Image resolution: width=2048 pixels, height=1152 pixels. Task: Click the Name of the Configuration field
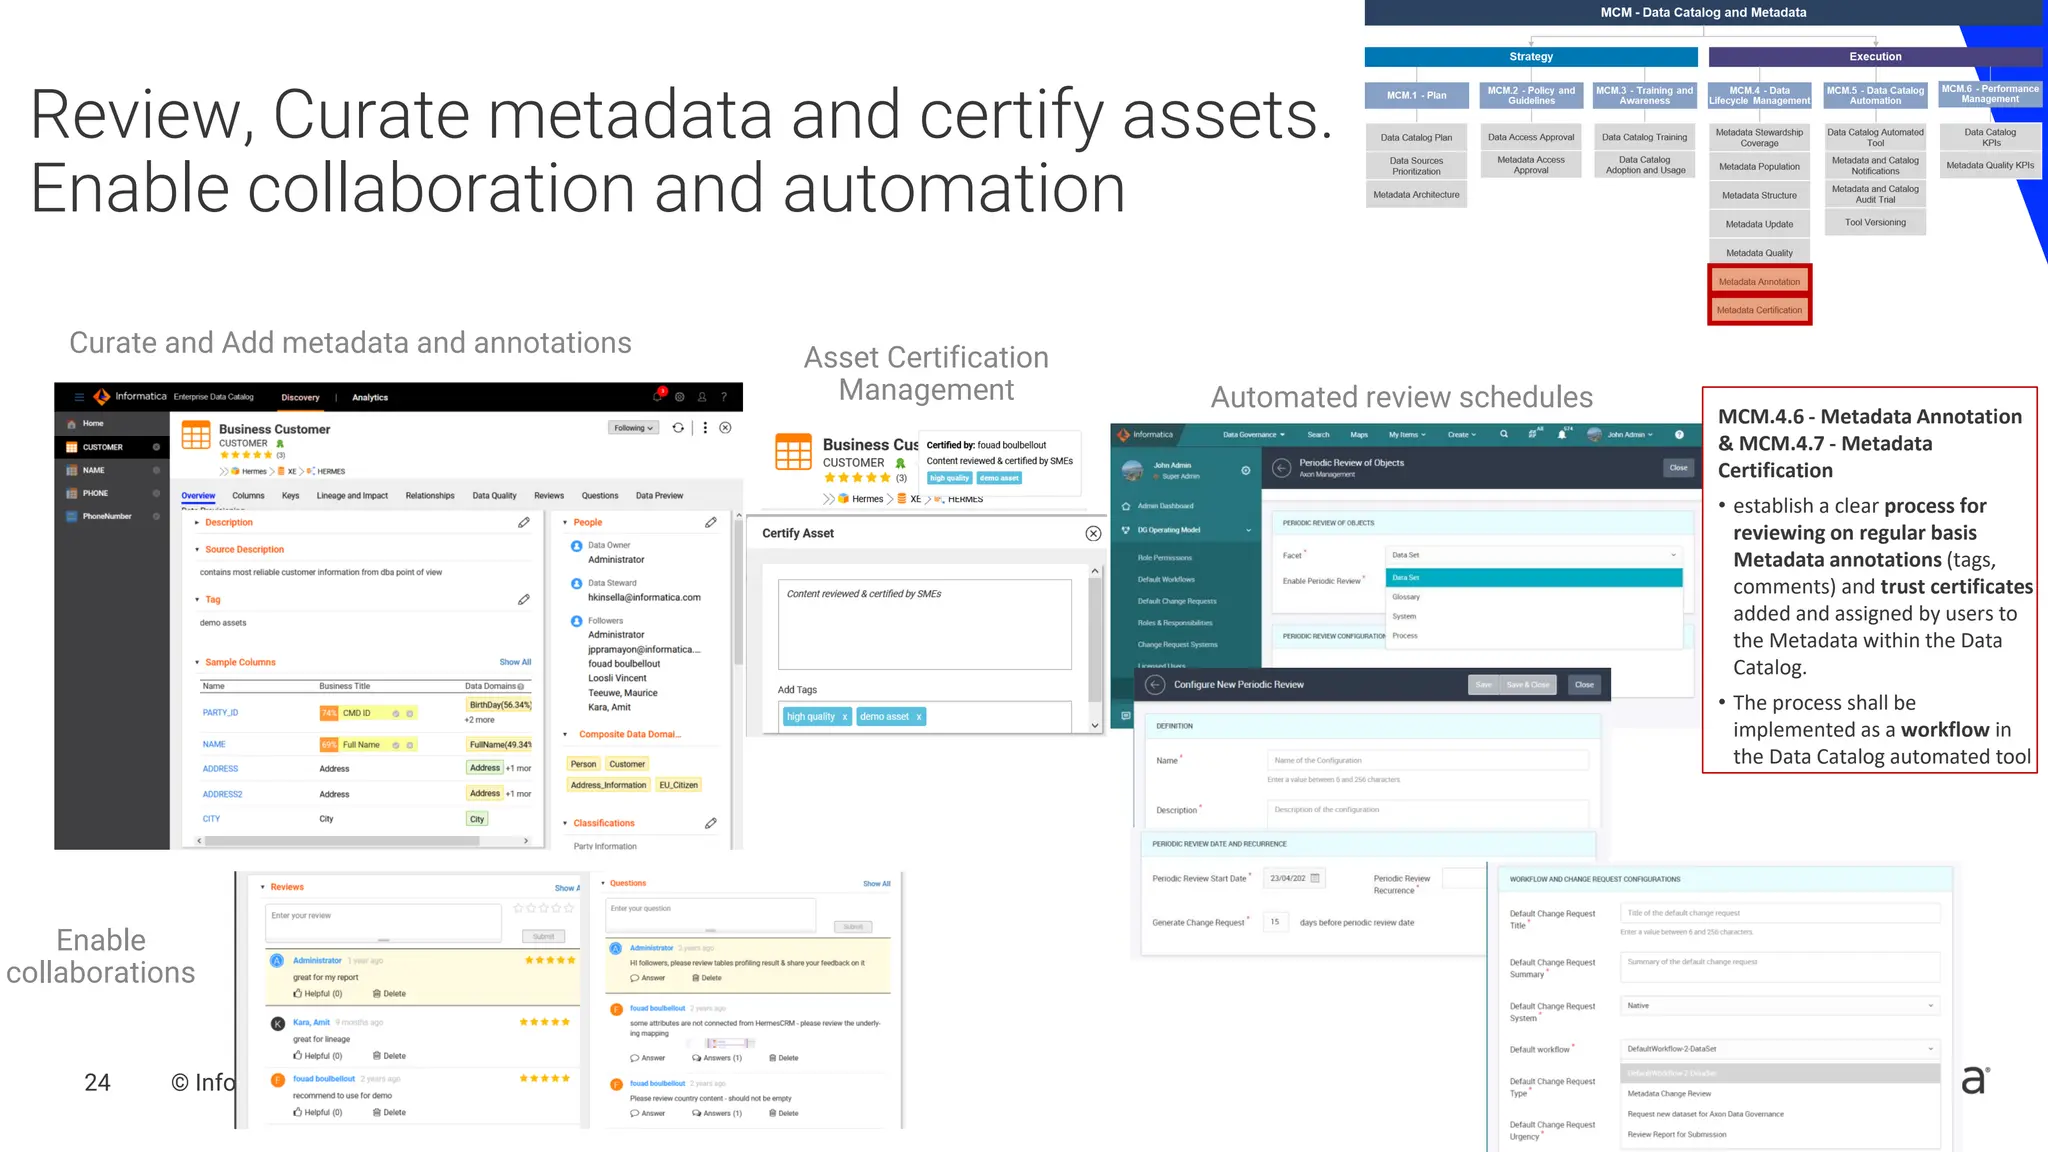1427,761
